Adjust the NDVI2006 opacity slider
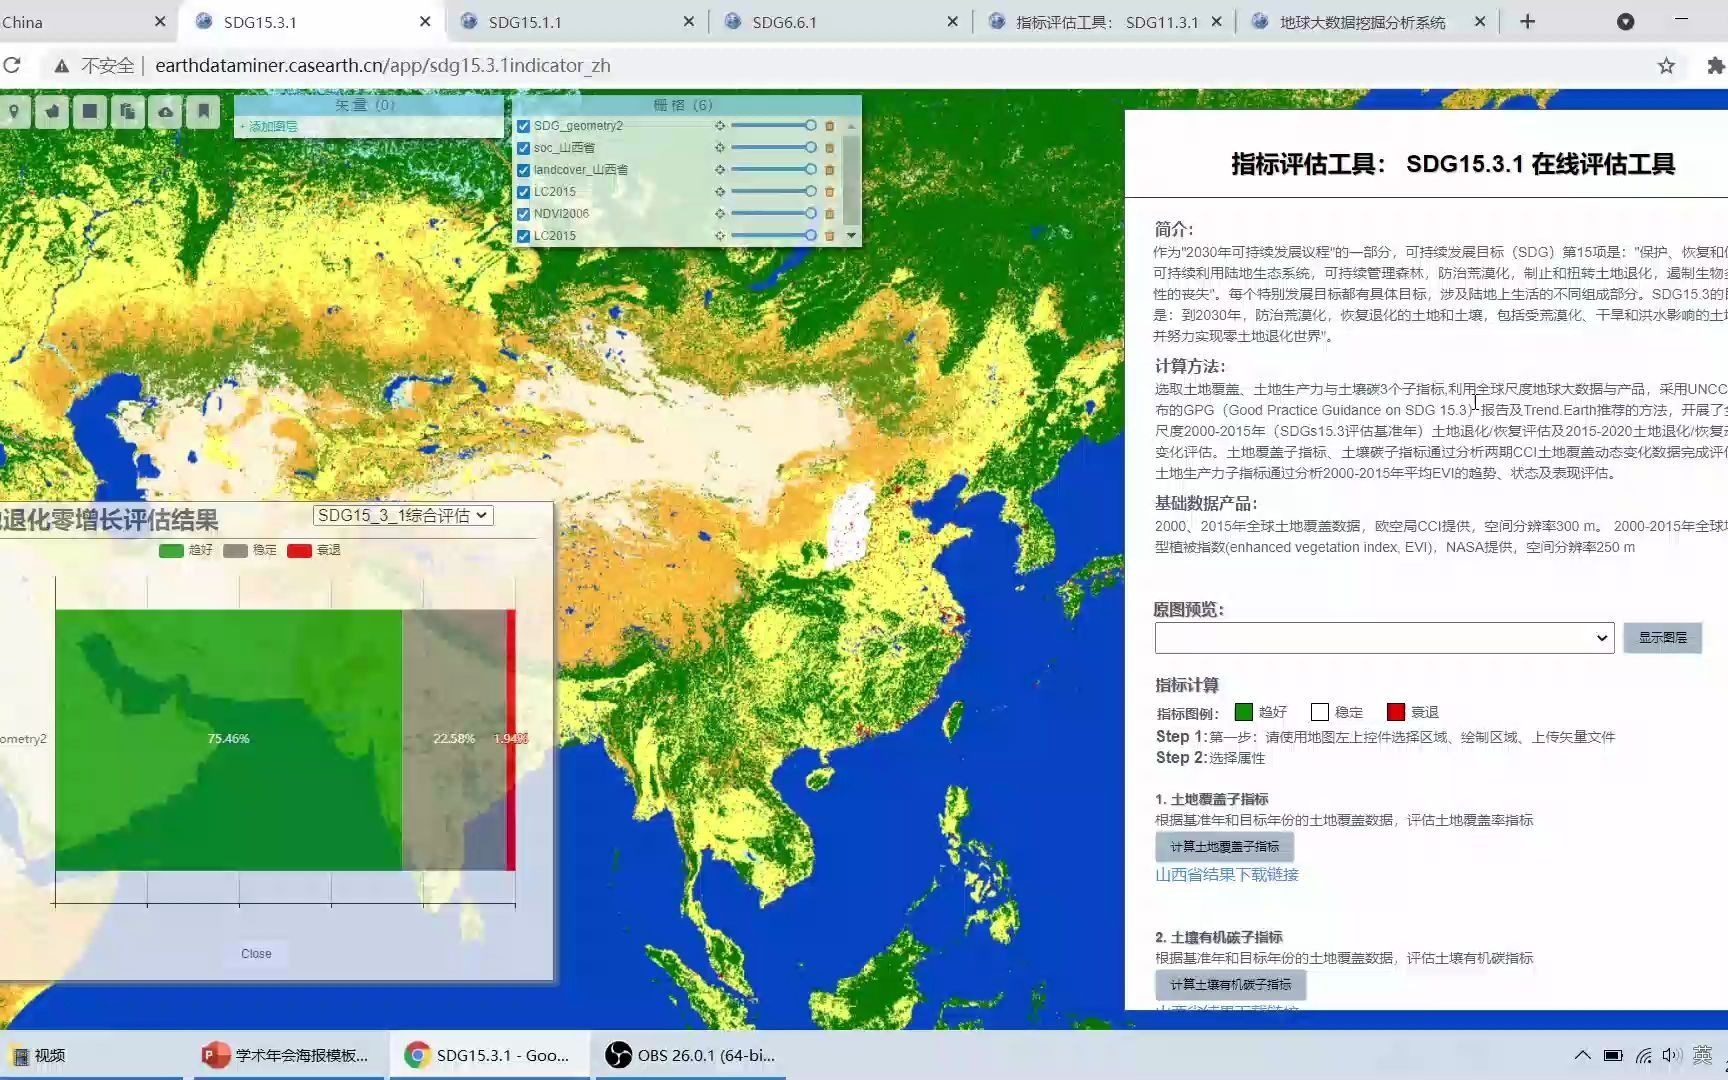The height and width of the screenshot is (1080, 1728). point(773,214)
